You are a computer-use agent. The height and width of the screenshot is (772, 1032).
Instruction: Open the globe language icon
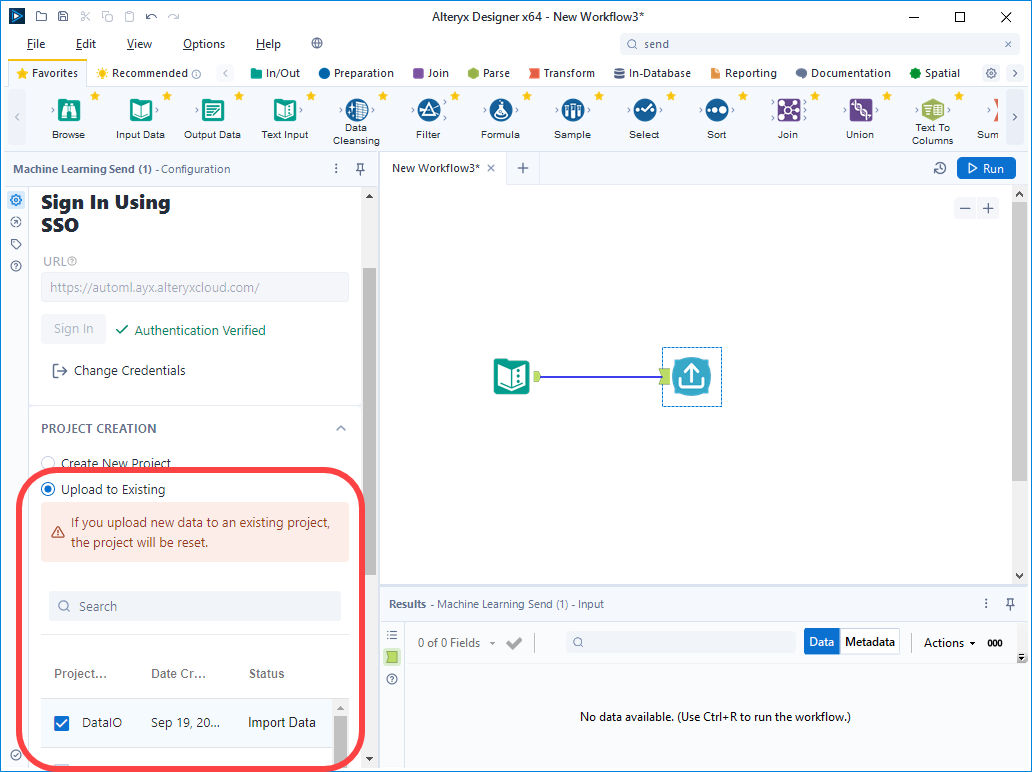[317, 43]
